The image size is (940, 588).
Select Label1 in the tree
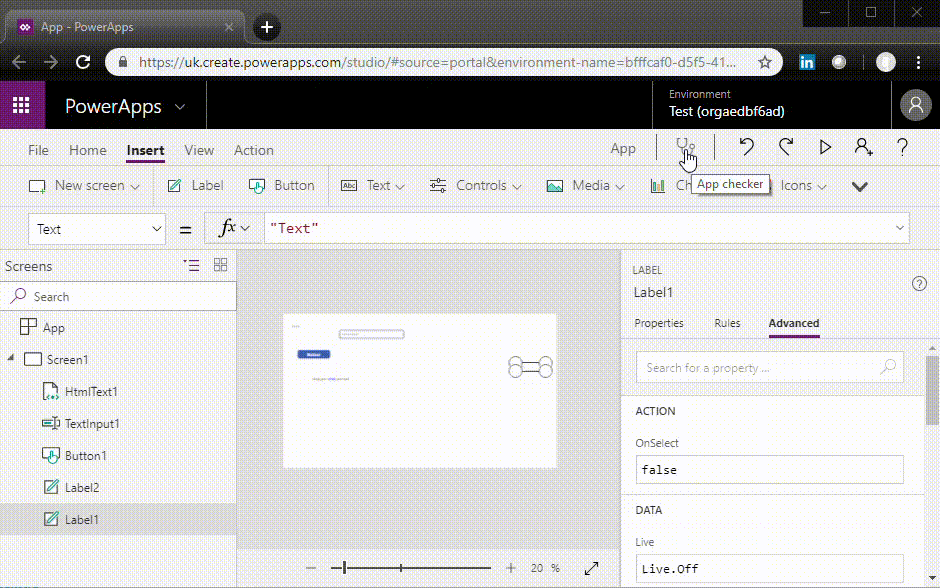[118, 519]
